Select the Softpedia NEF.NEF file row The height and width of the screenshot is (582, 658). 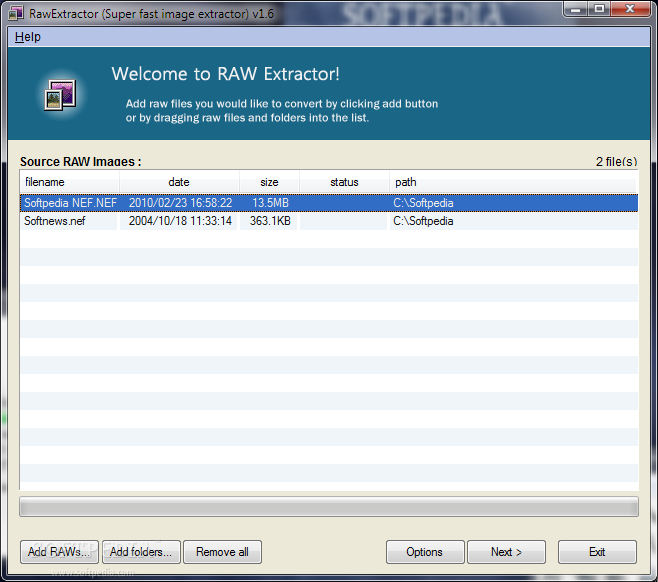(x=329, y=203)
